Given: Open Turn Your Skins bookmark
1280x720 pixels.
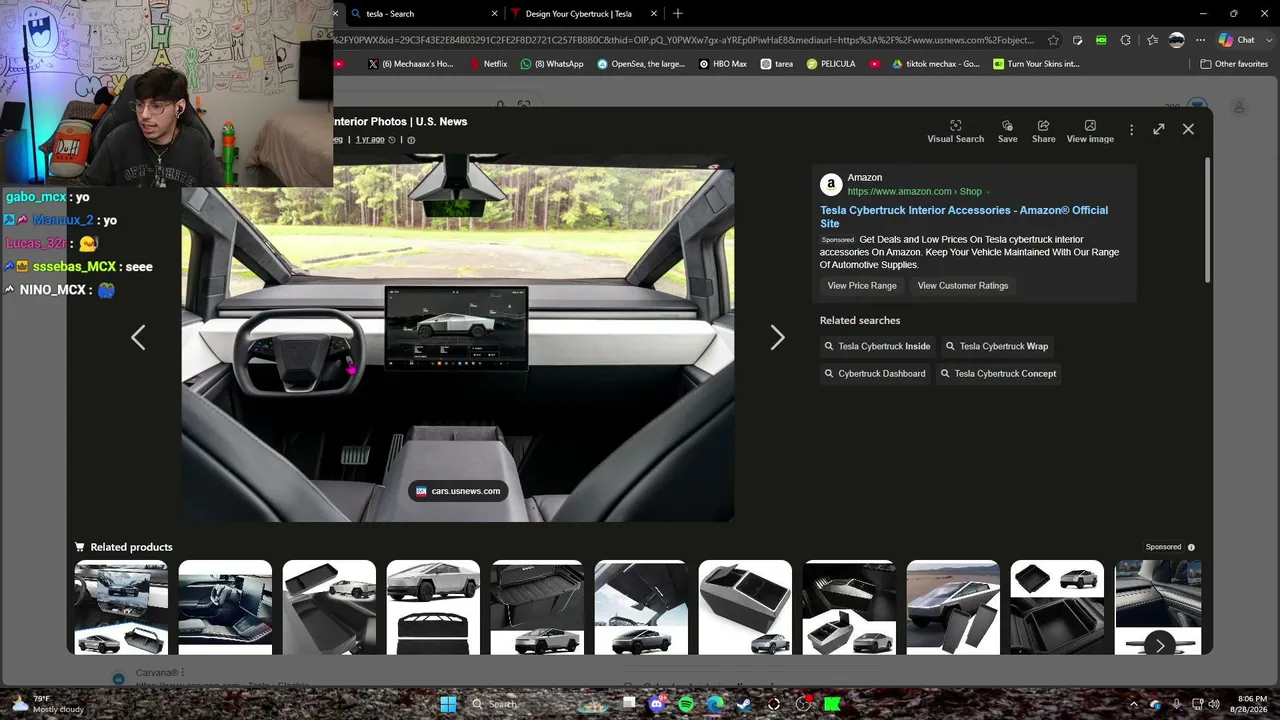Looking at the screenshot, I should pos(1037,64).
